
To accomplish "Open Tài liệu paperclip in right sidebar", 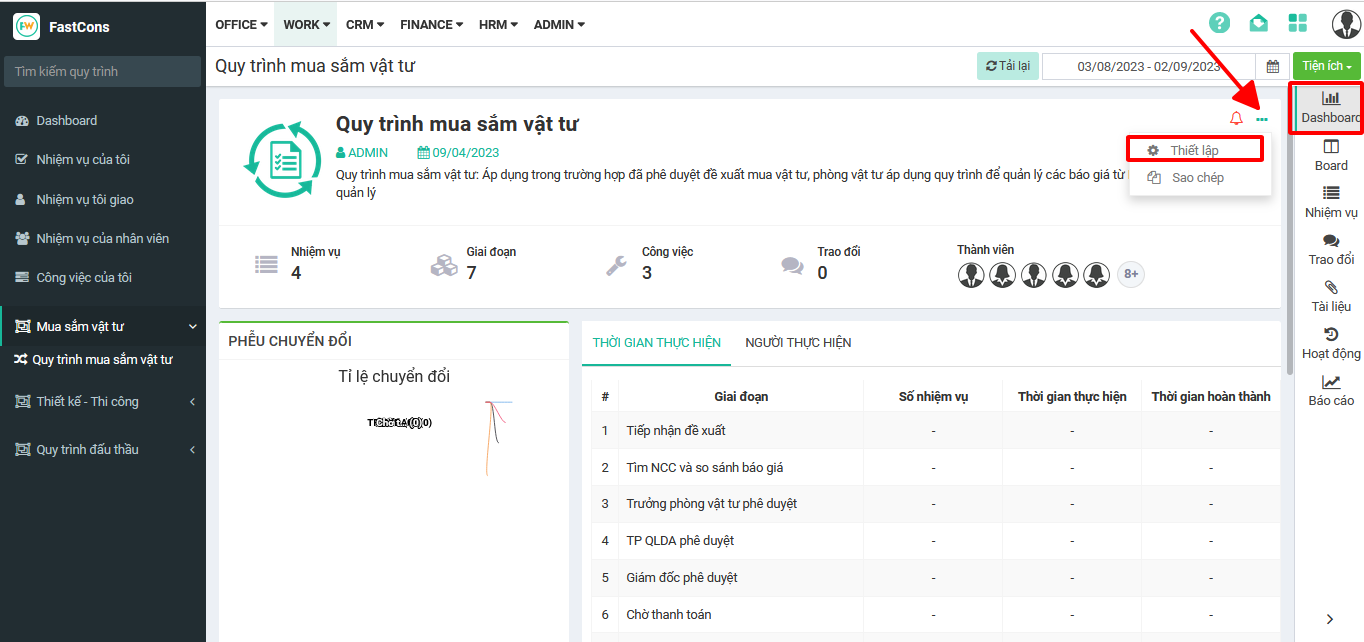I will 1330,297.
